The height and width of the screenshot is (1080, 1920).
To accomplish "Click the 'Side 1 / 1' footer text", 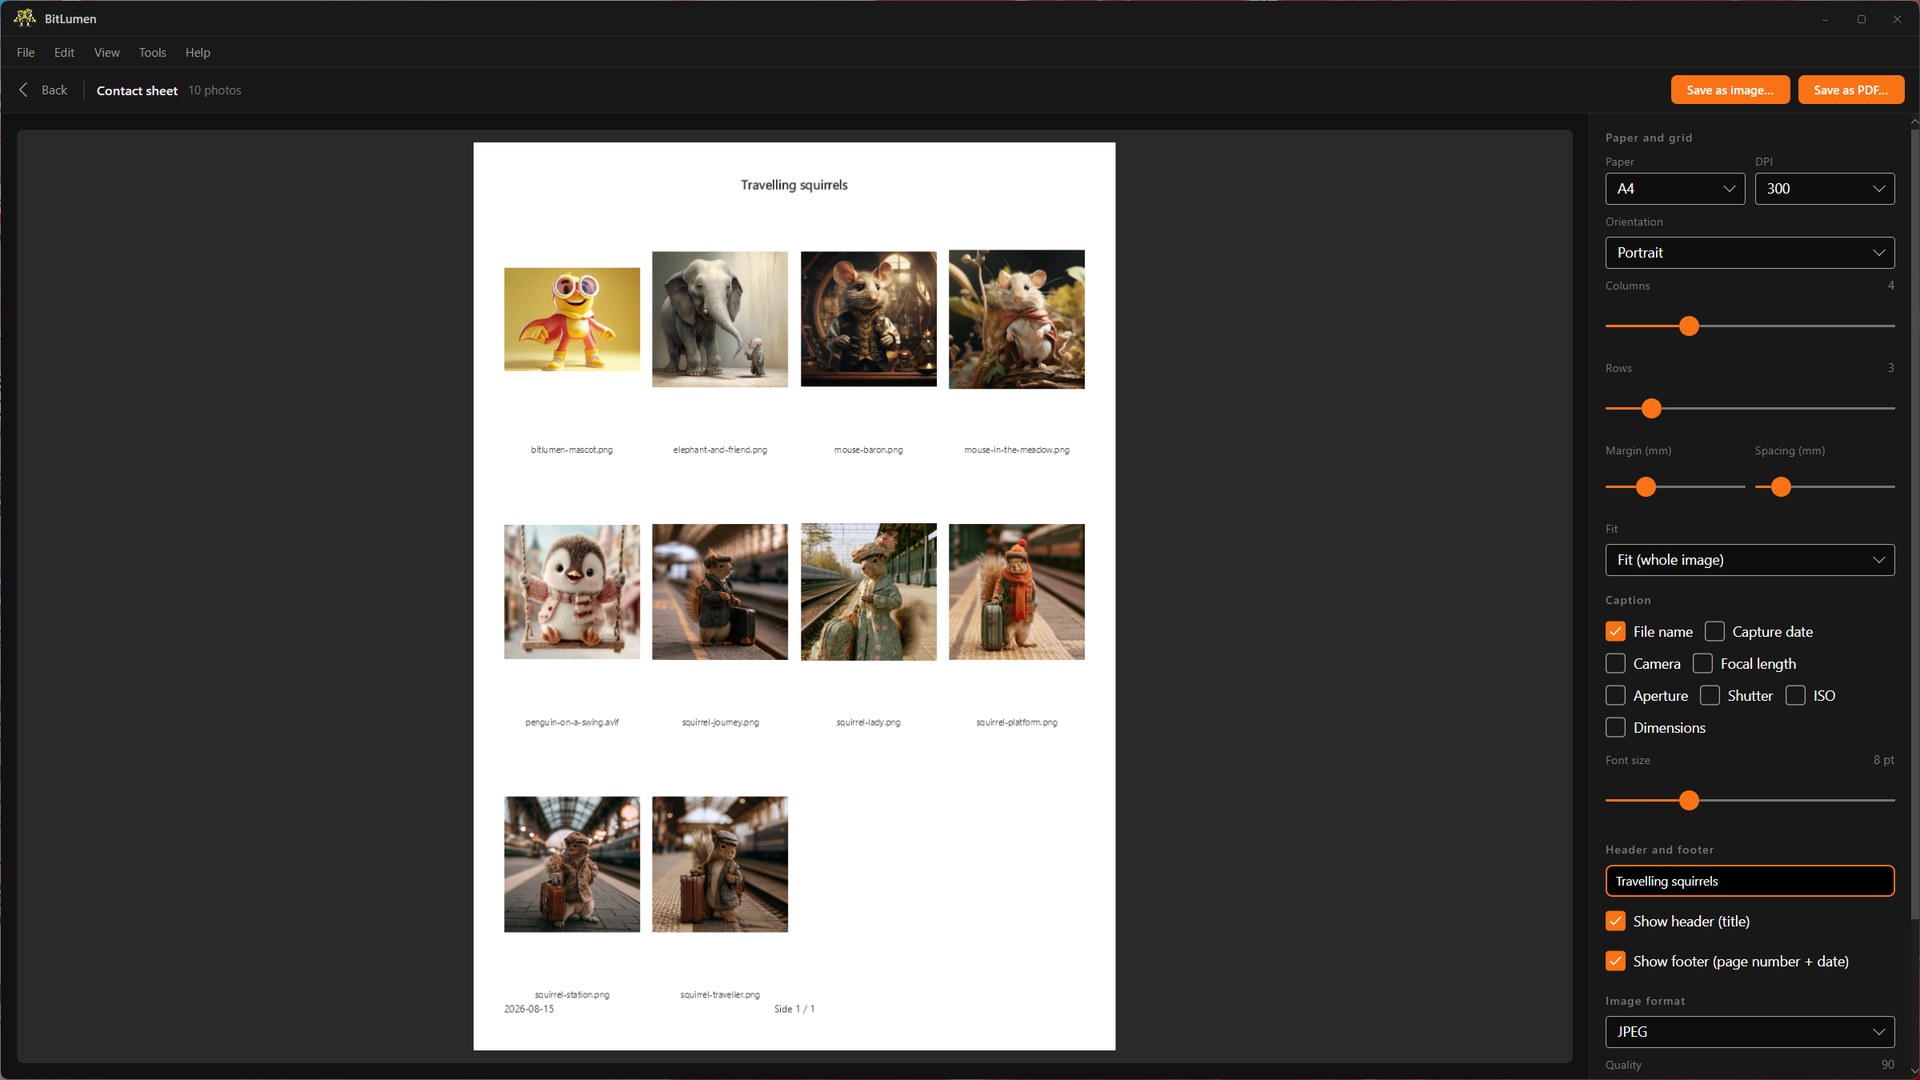I will click(x=794, y=1009).
